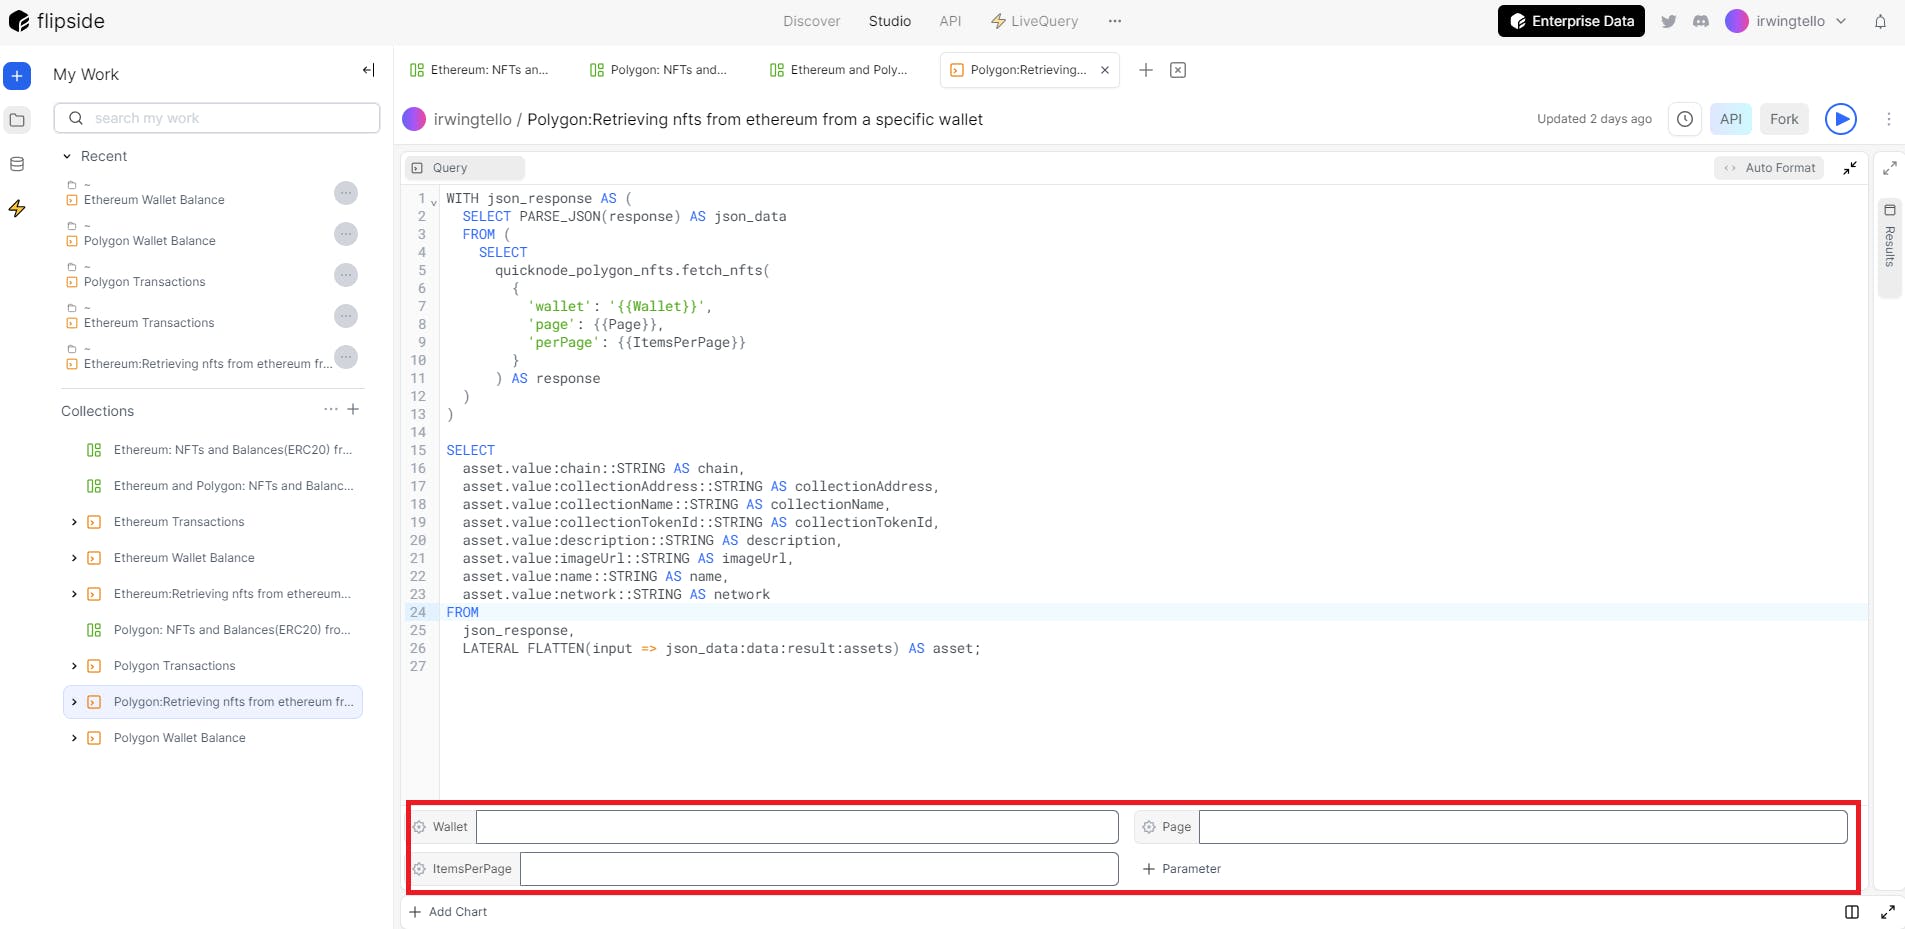Click the ItemsPerPage parameter input
The width and height of the screenshot is (1905, 929).
point(819,869)
